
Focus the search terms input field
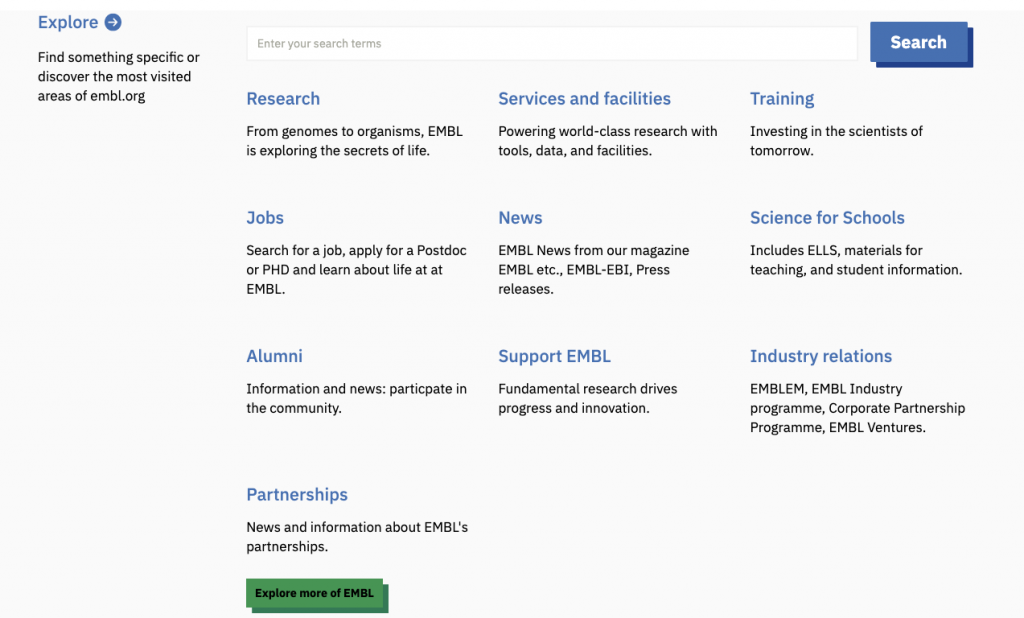pos(552,44)
